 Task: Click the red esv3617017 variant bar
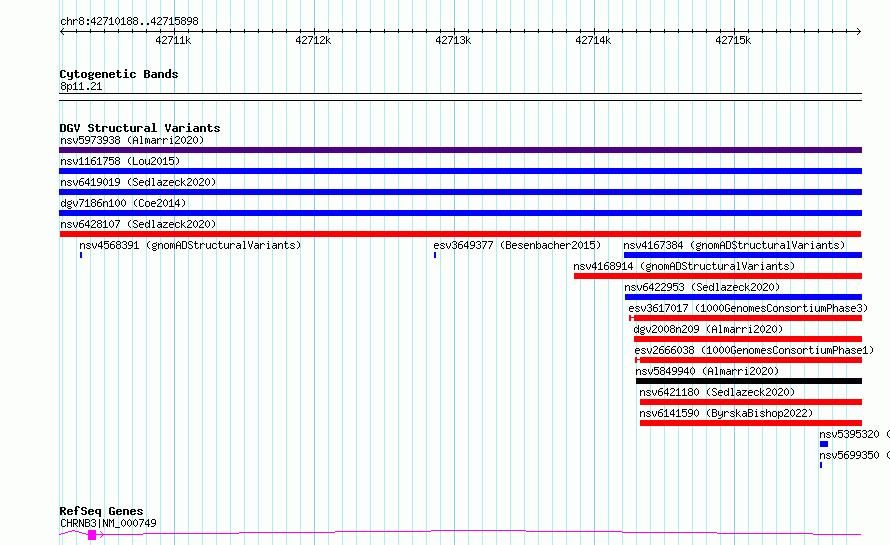pos(745,318)
